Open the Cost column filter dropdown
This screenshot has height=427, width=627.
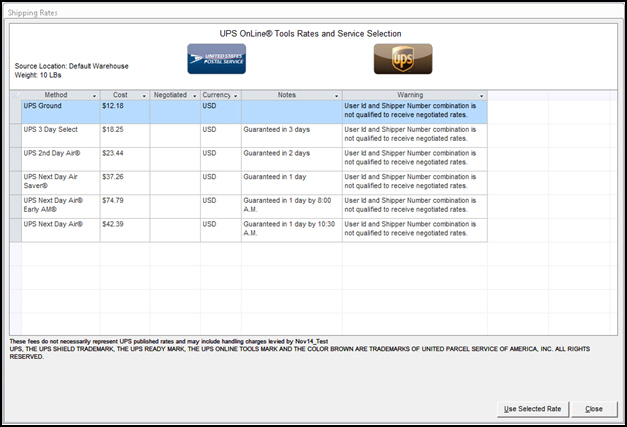(x=144, y=96)
